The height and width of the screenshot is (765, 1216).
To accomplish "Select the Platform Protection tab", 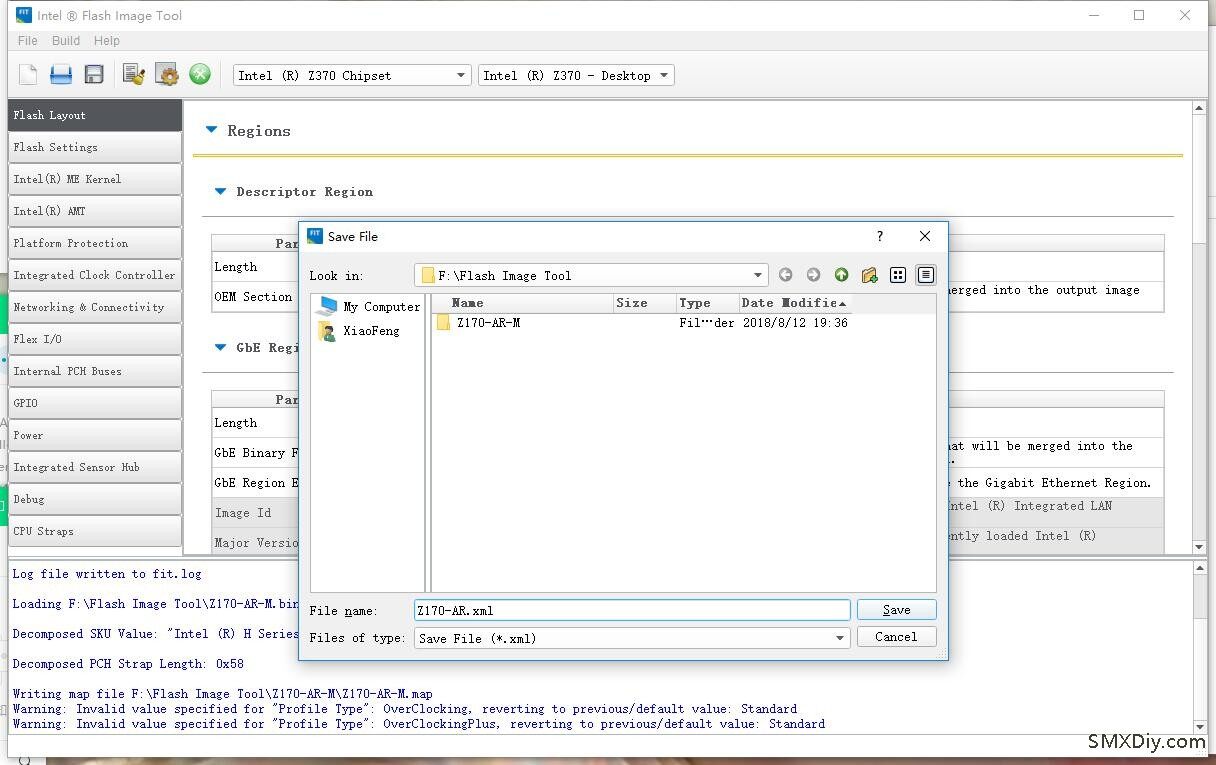I will [95, 243].
